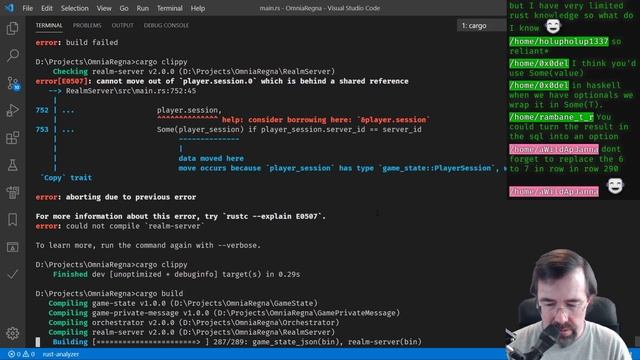The width and height of the screenshot is (640, 360).
Task: Click 'Compiling game-private-message v1.0.0' line
Action: pyautogui.click(x=224, y=313)
